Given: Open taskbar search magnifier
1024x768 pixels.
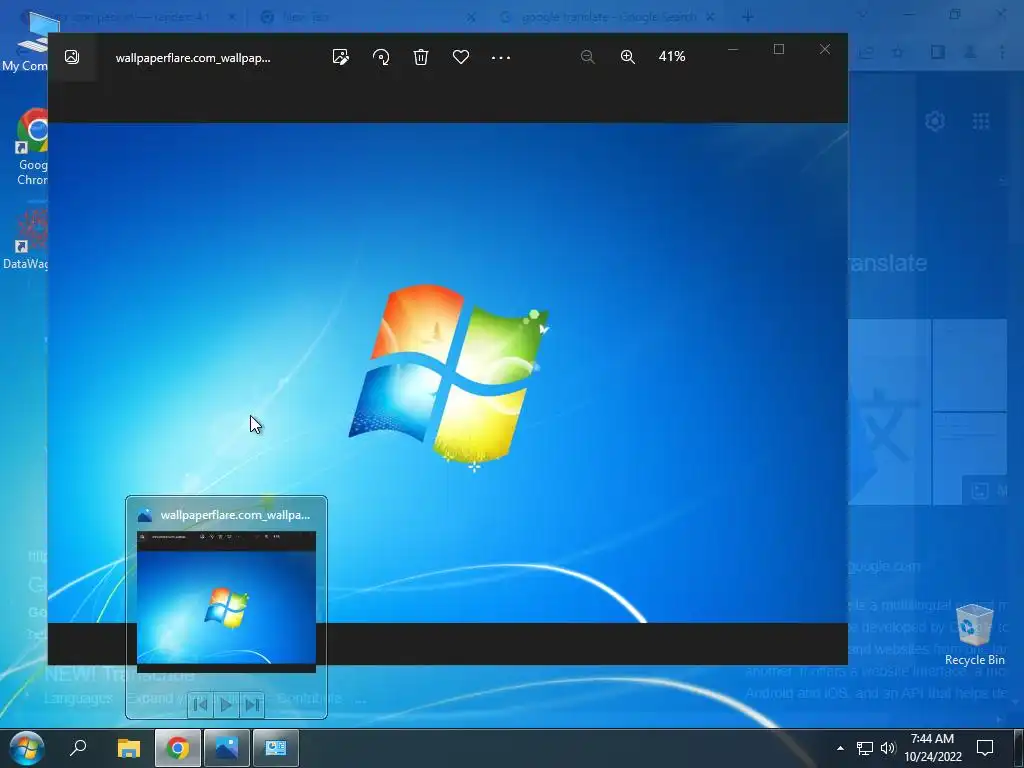Looking at the screenshot, I should [78, 748].
